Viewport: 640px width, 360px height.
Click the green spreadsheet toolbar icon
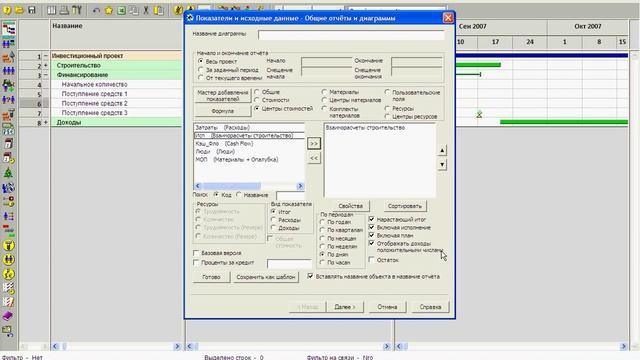(121, 10)
